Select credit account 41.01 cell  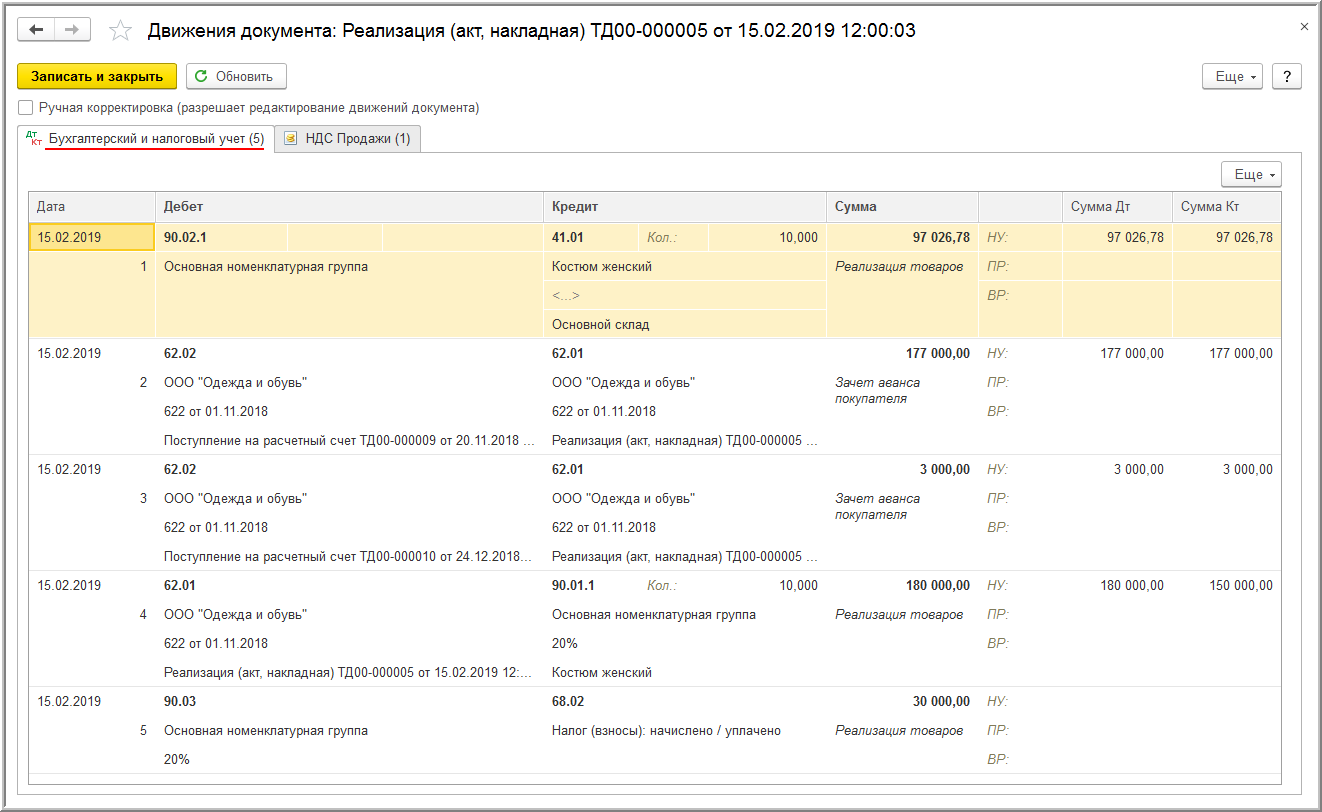tap(590, 237)
